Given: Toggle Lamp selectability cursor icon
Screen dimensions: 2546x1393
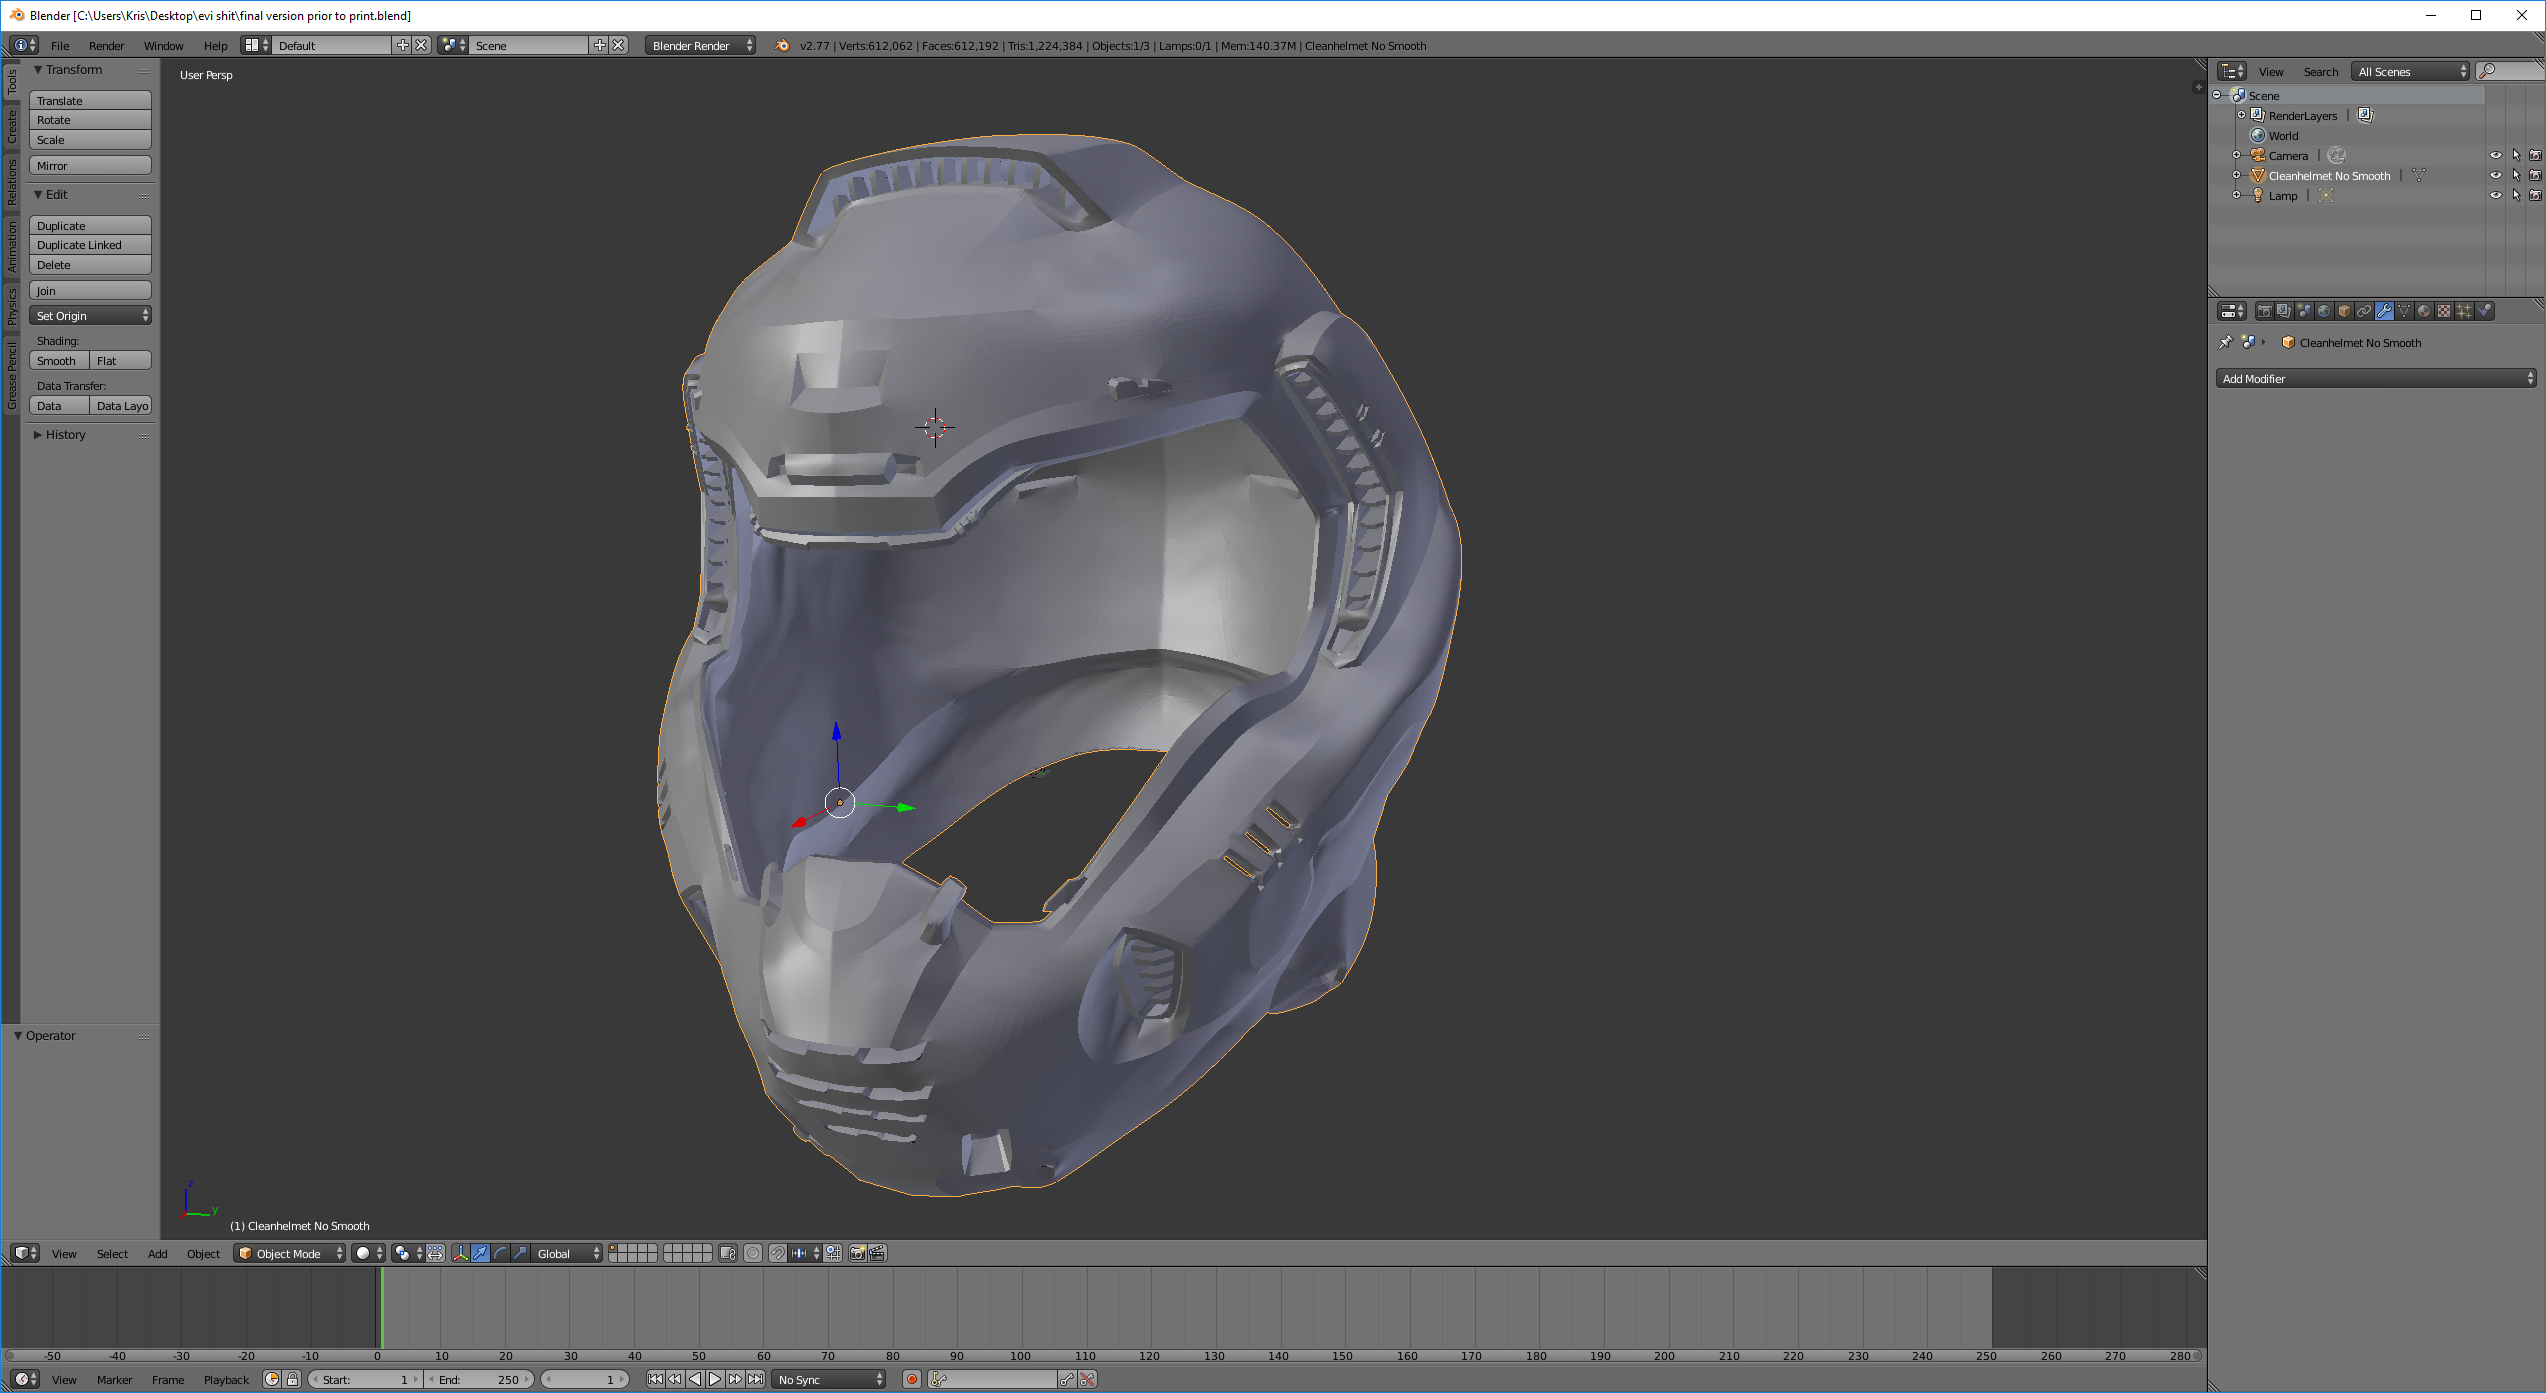Looking at the screenshot, I should click(x=2515, y=195).
